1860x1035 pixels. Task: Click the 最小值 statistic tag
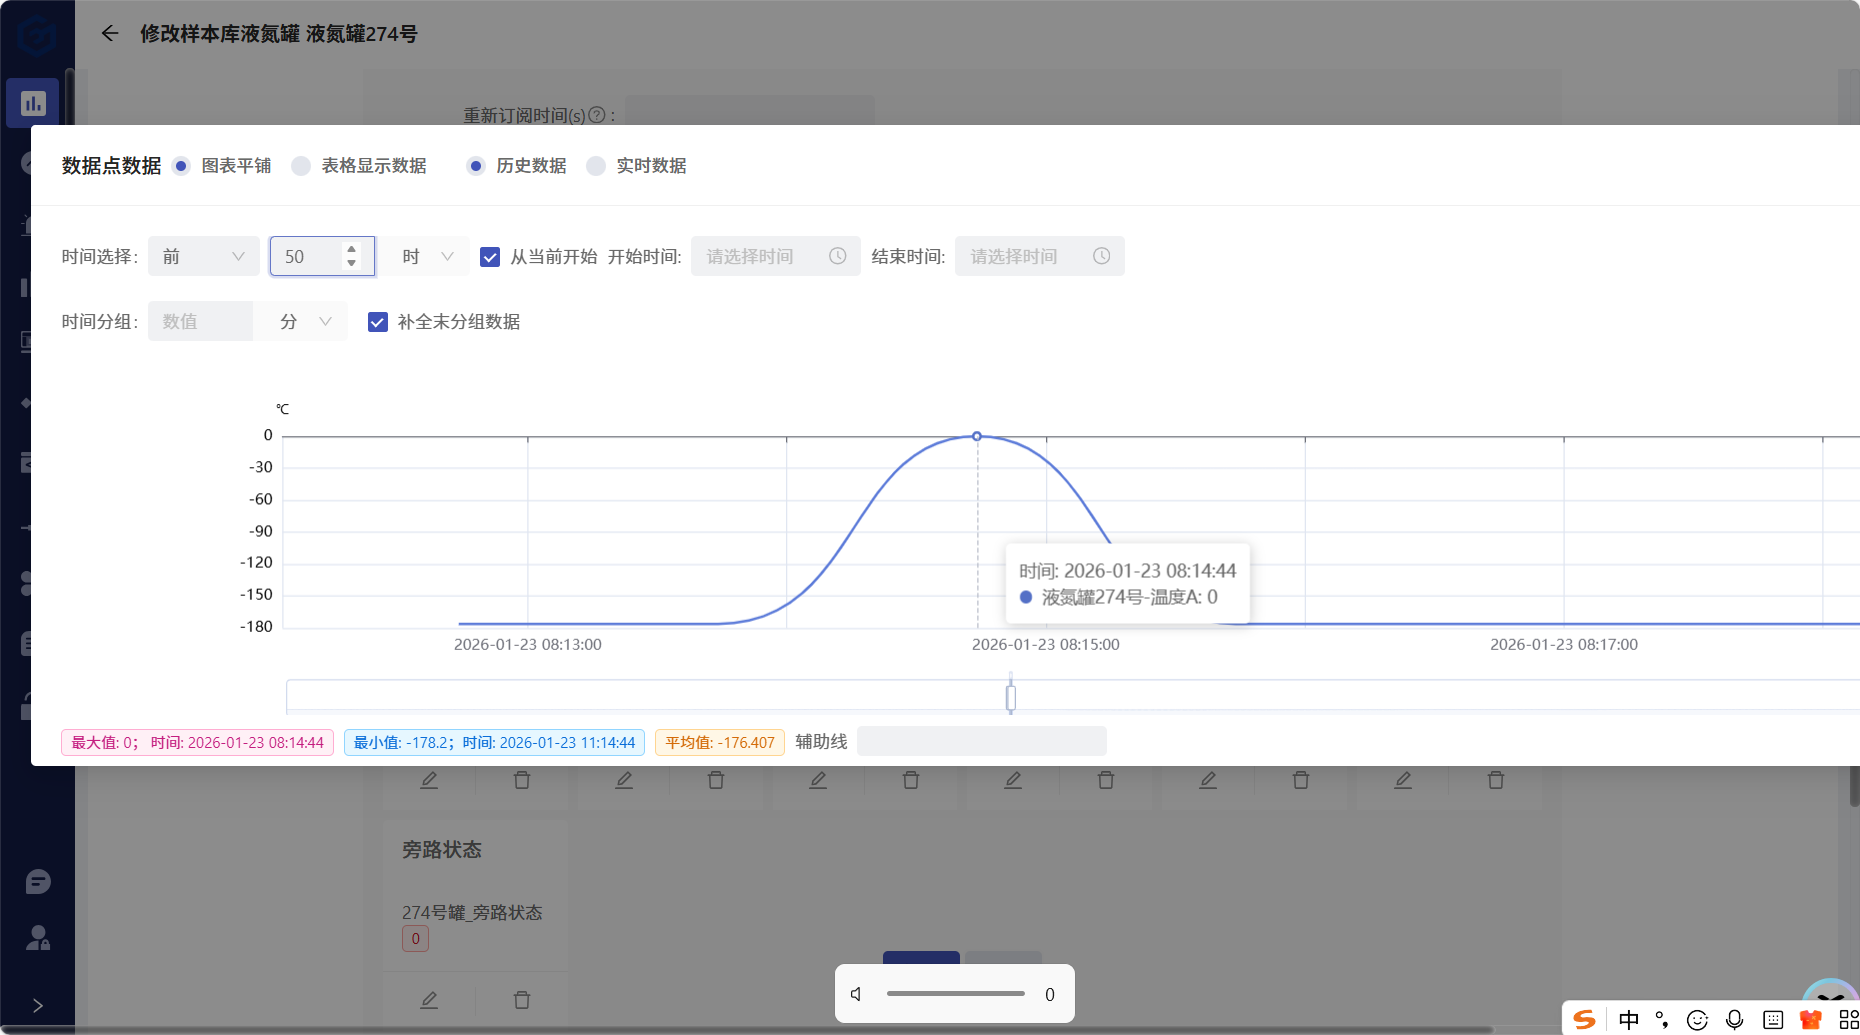(494, 742)
